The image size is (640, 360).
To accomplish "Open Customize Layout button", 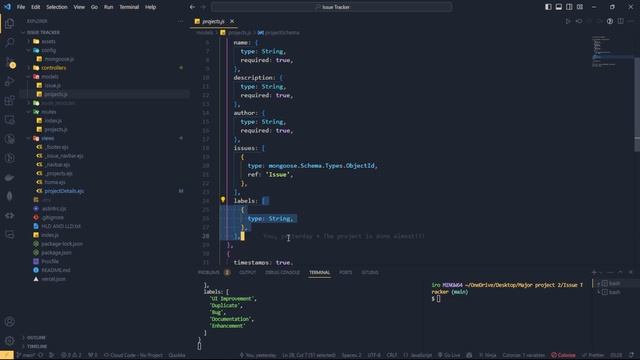I will pyautogui.click(x=580, y=7).
